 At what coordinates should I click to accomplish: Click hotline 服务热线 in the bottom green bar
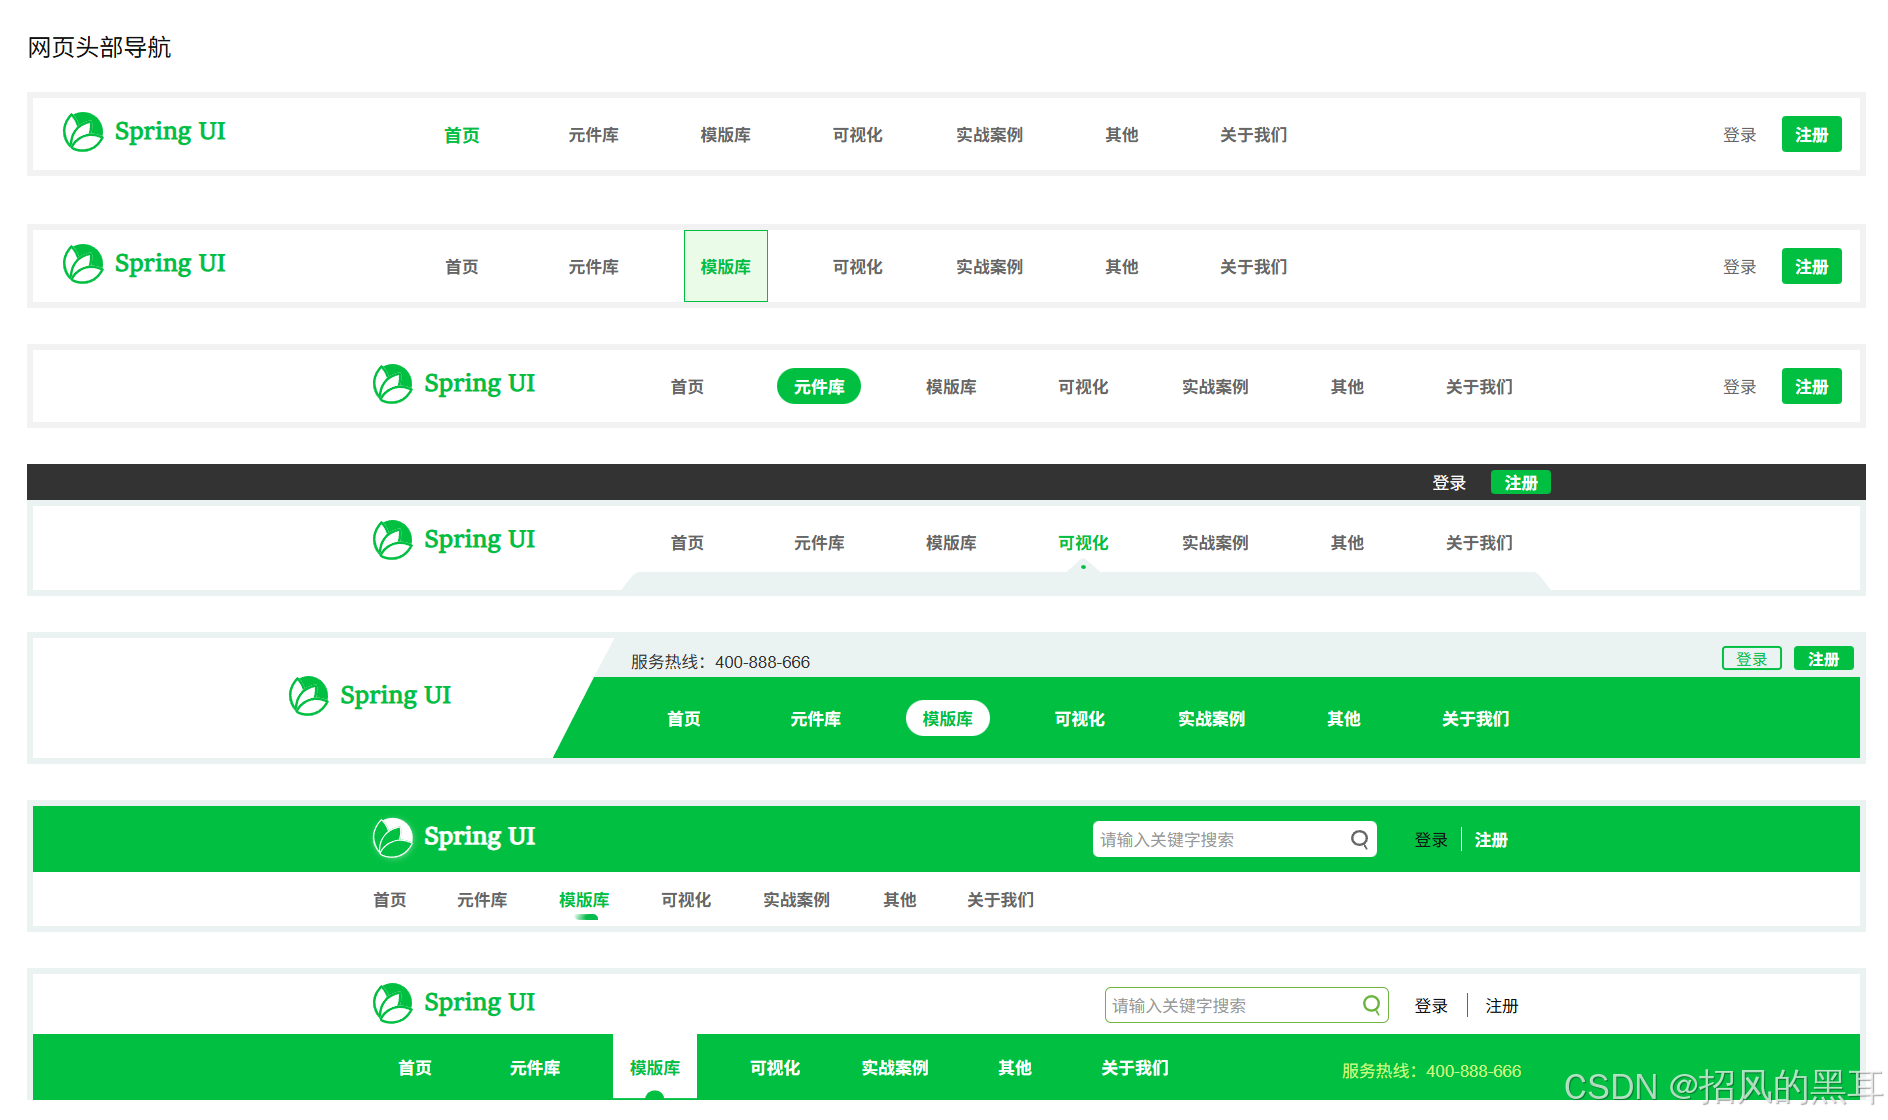pos(1431,1071)
